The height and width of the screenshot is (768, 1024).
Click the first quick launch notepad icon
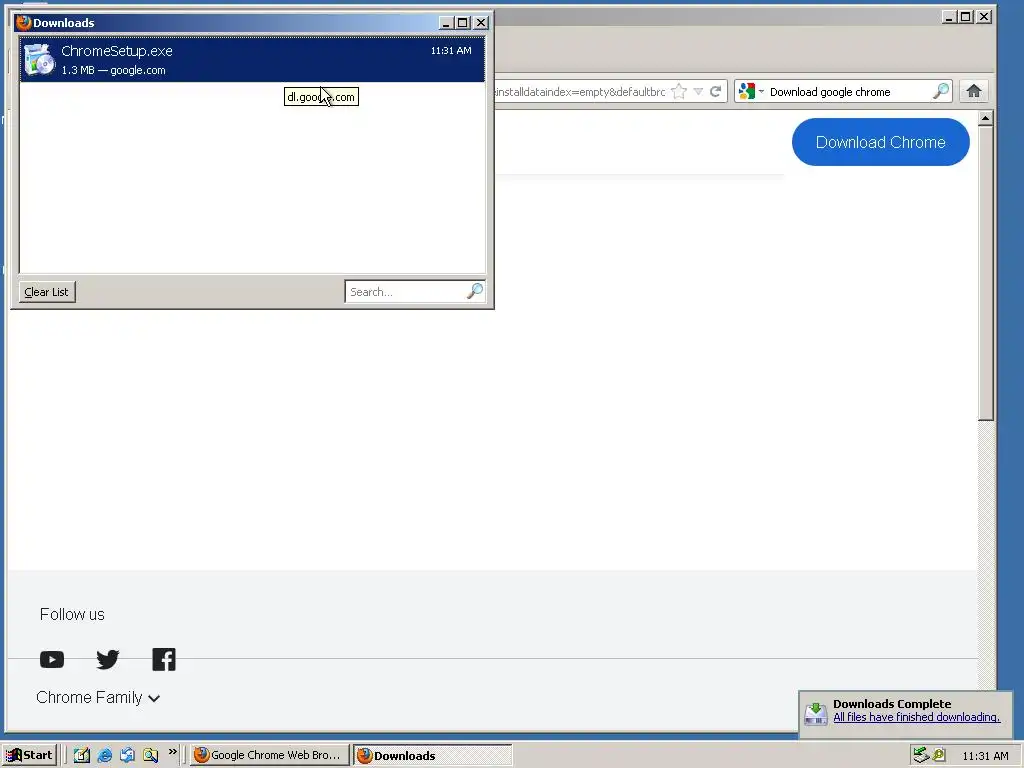click(82, 756)
